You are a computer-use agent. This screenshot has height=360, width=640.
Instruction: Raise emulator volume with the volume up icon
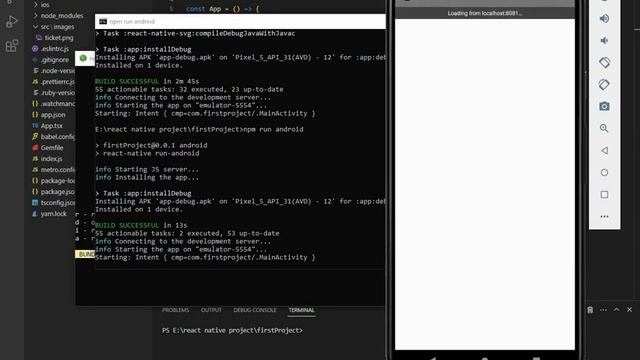(x=604, y=19)
